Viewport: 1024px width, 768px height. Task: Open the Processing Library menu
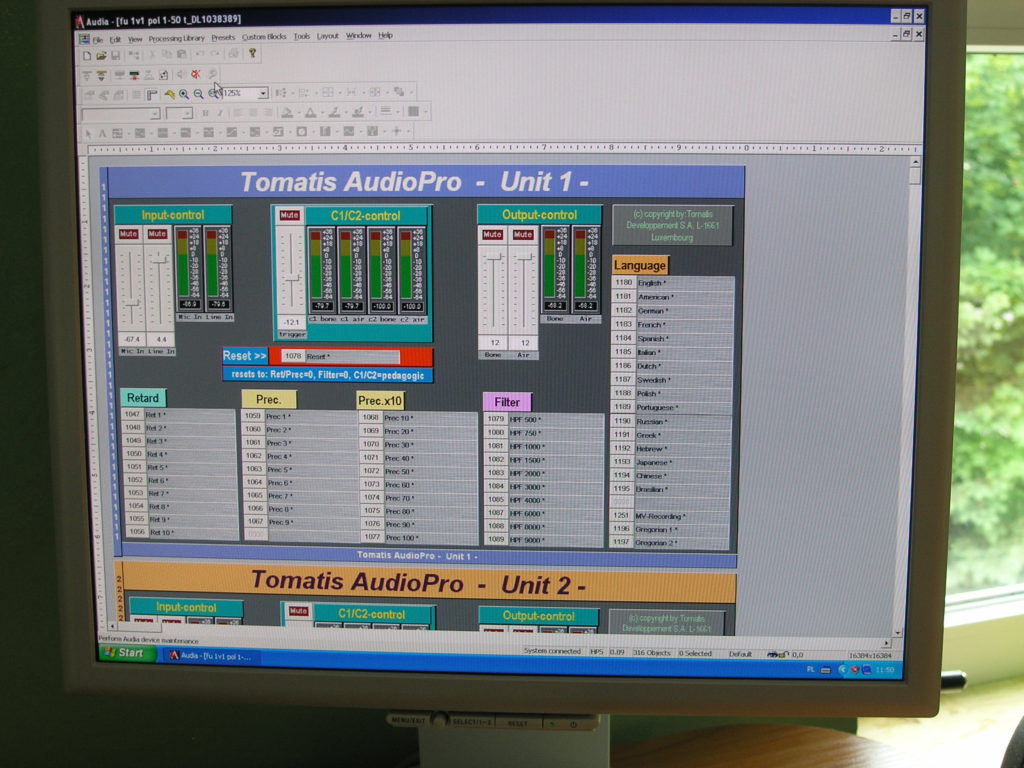click(x=176, y=39)
